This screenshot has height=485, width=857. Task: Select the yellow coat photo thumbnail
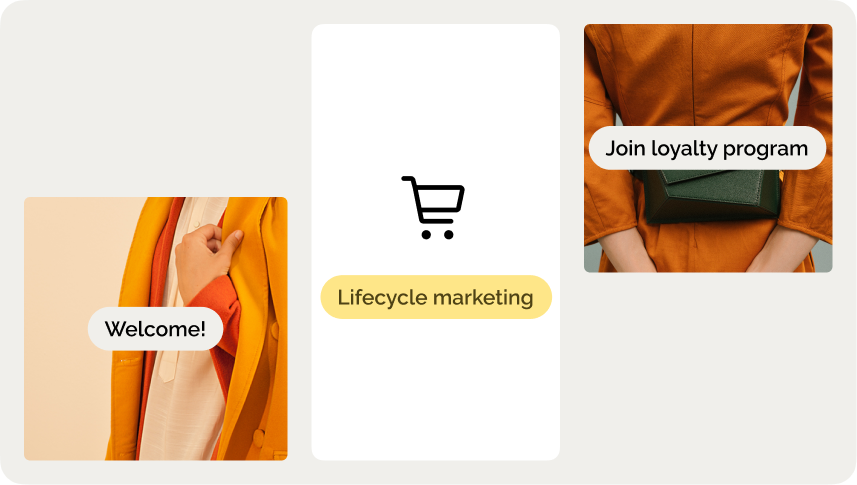tap(156, 329)
